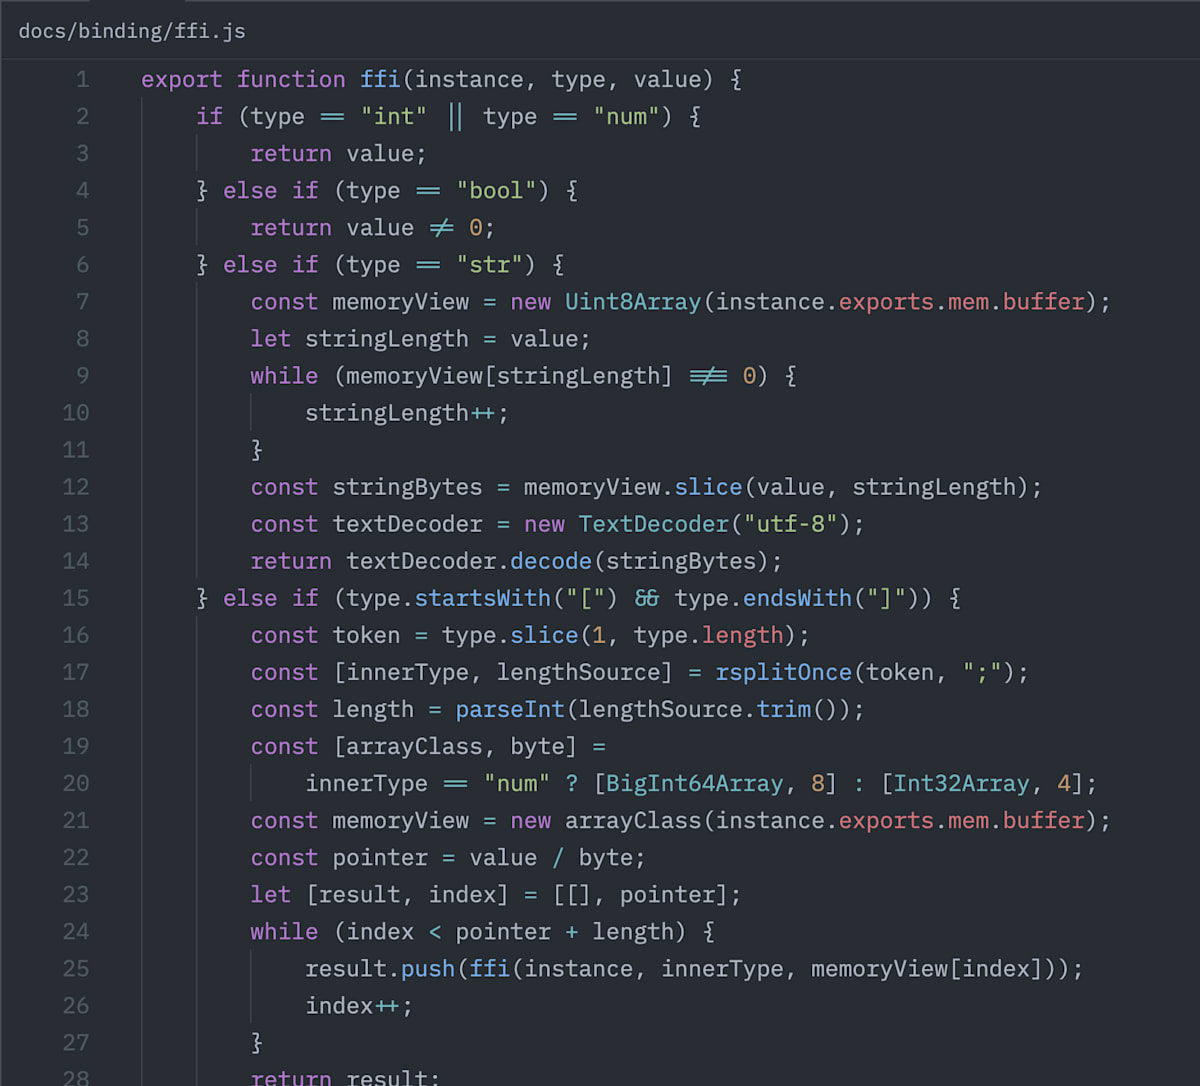Click the endsWith method on line 15
The image size is (1200, 1086).
coord(797,597)
